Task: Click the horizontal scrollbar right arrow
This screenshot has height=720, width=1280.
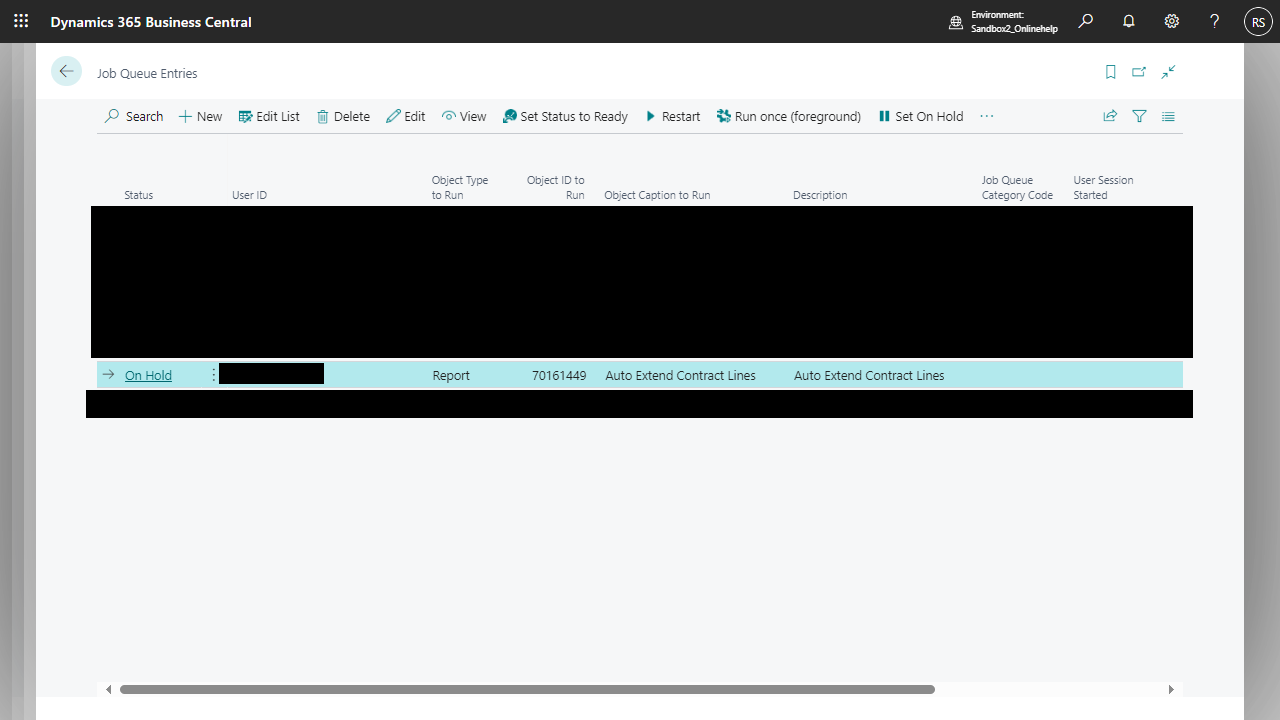Action: click(1171, 689)
